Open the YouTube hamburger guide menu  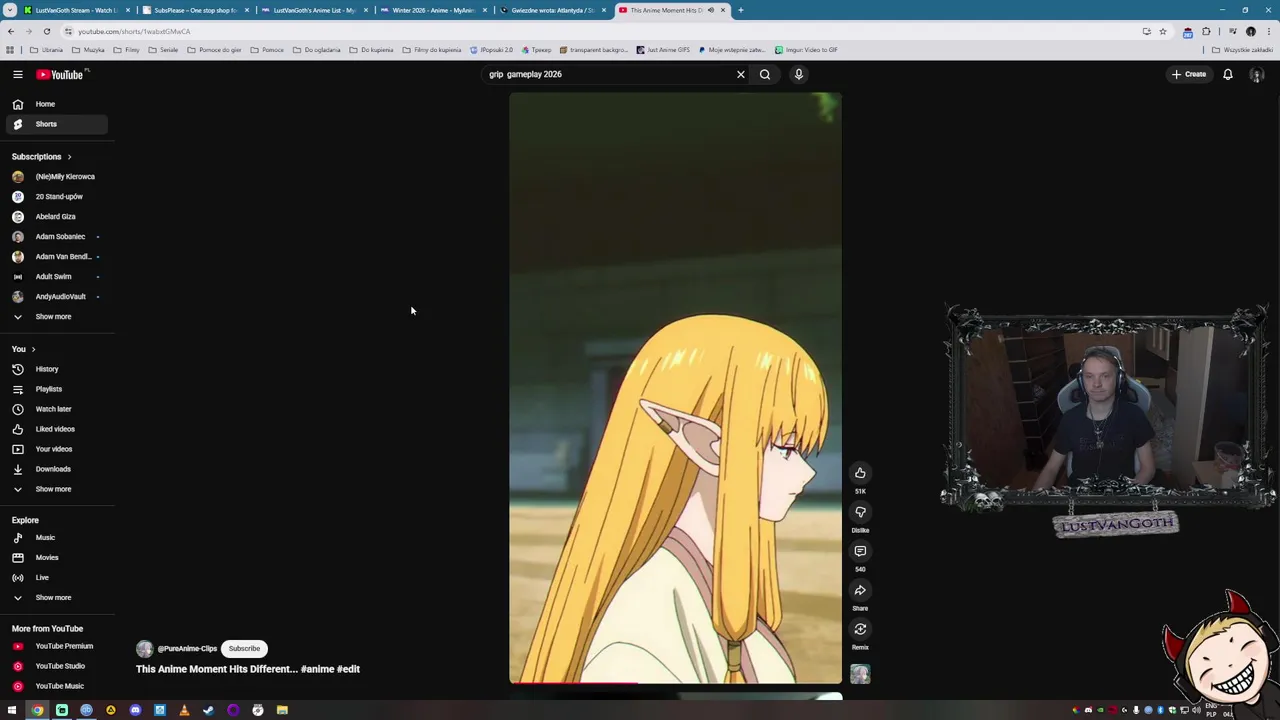(x=17, y=74)
